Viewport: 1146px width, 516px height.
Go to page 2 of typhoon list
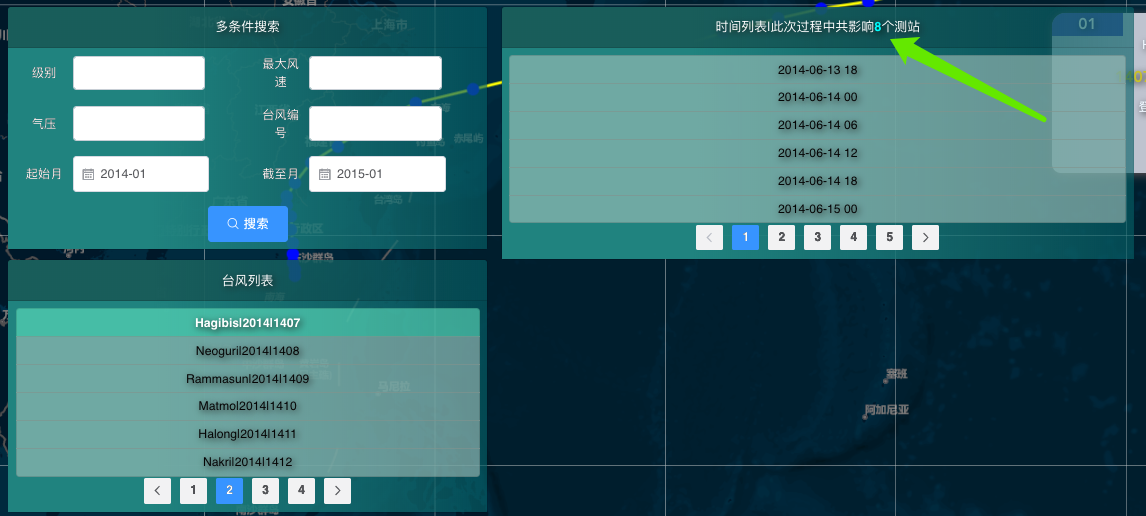point(229,490)
